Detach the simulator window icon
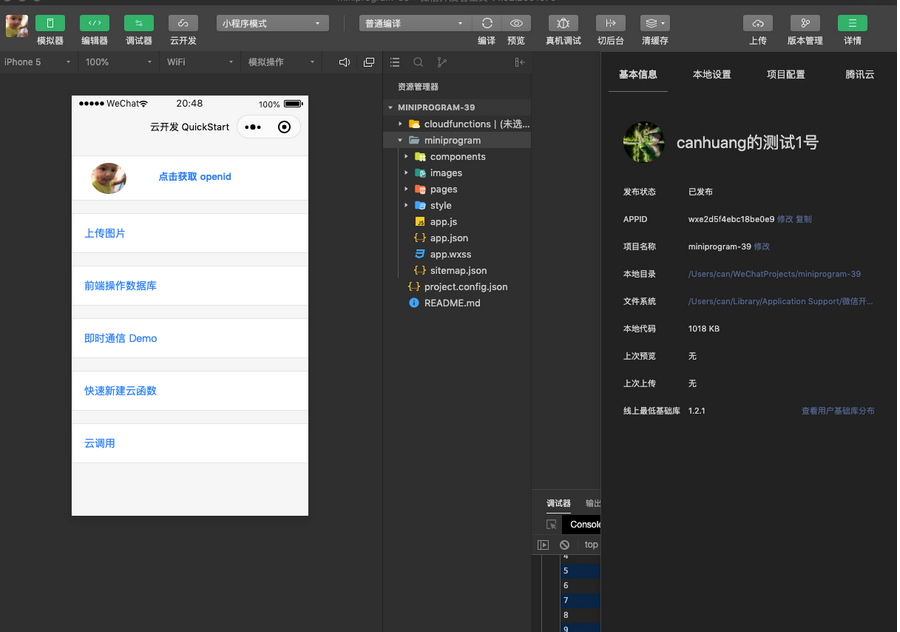This screenshot has width=900, height=632. click(369, 62)
